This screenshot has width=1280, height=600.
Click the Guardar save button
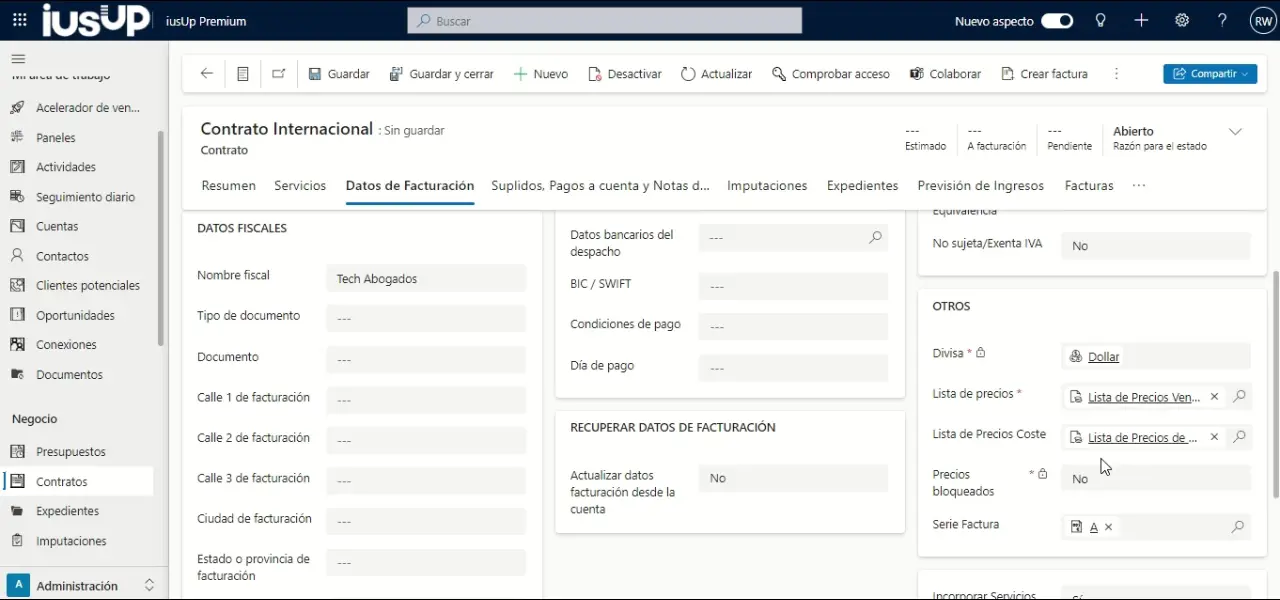tap(339, 74)
